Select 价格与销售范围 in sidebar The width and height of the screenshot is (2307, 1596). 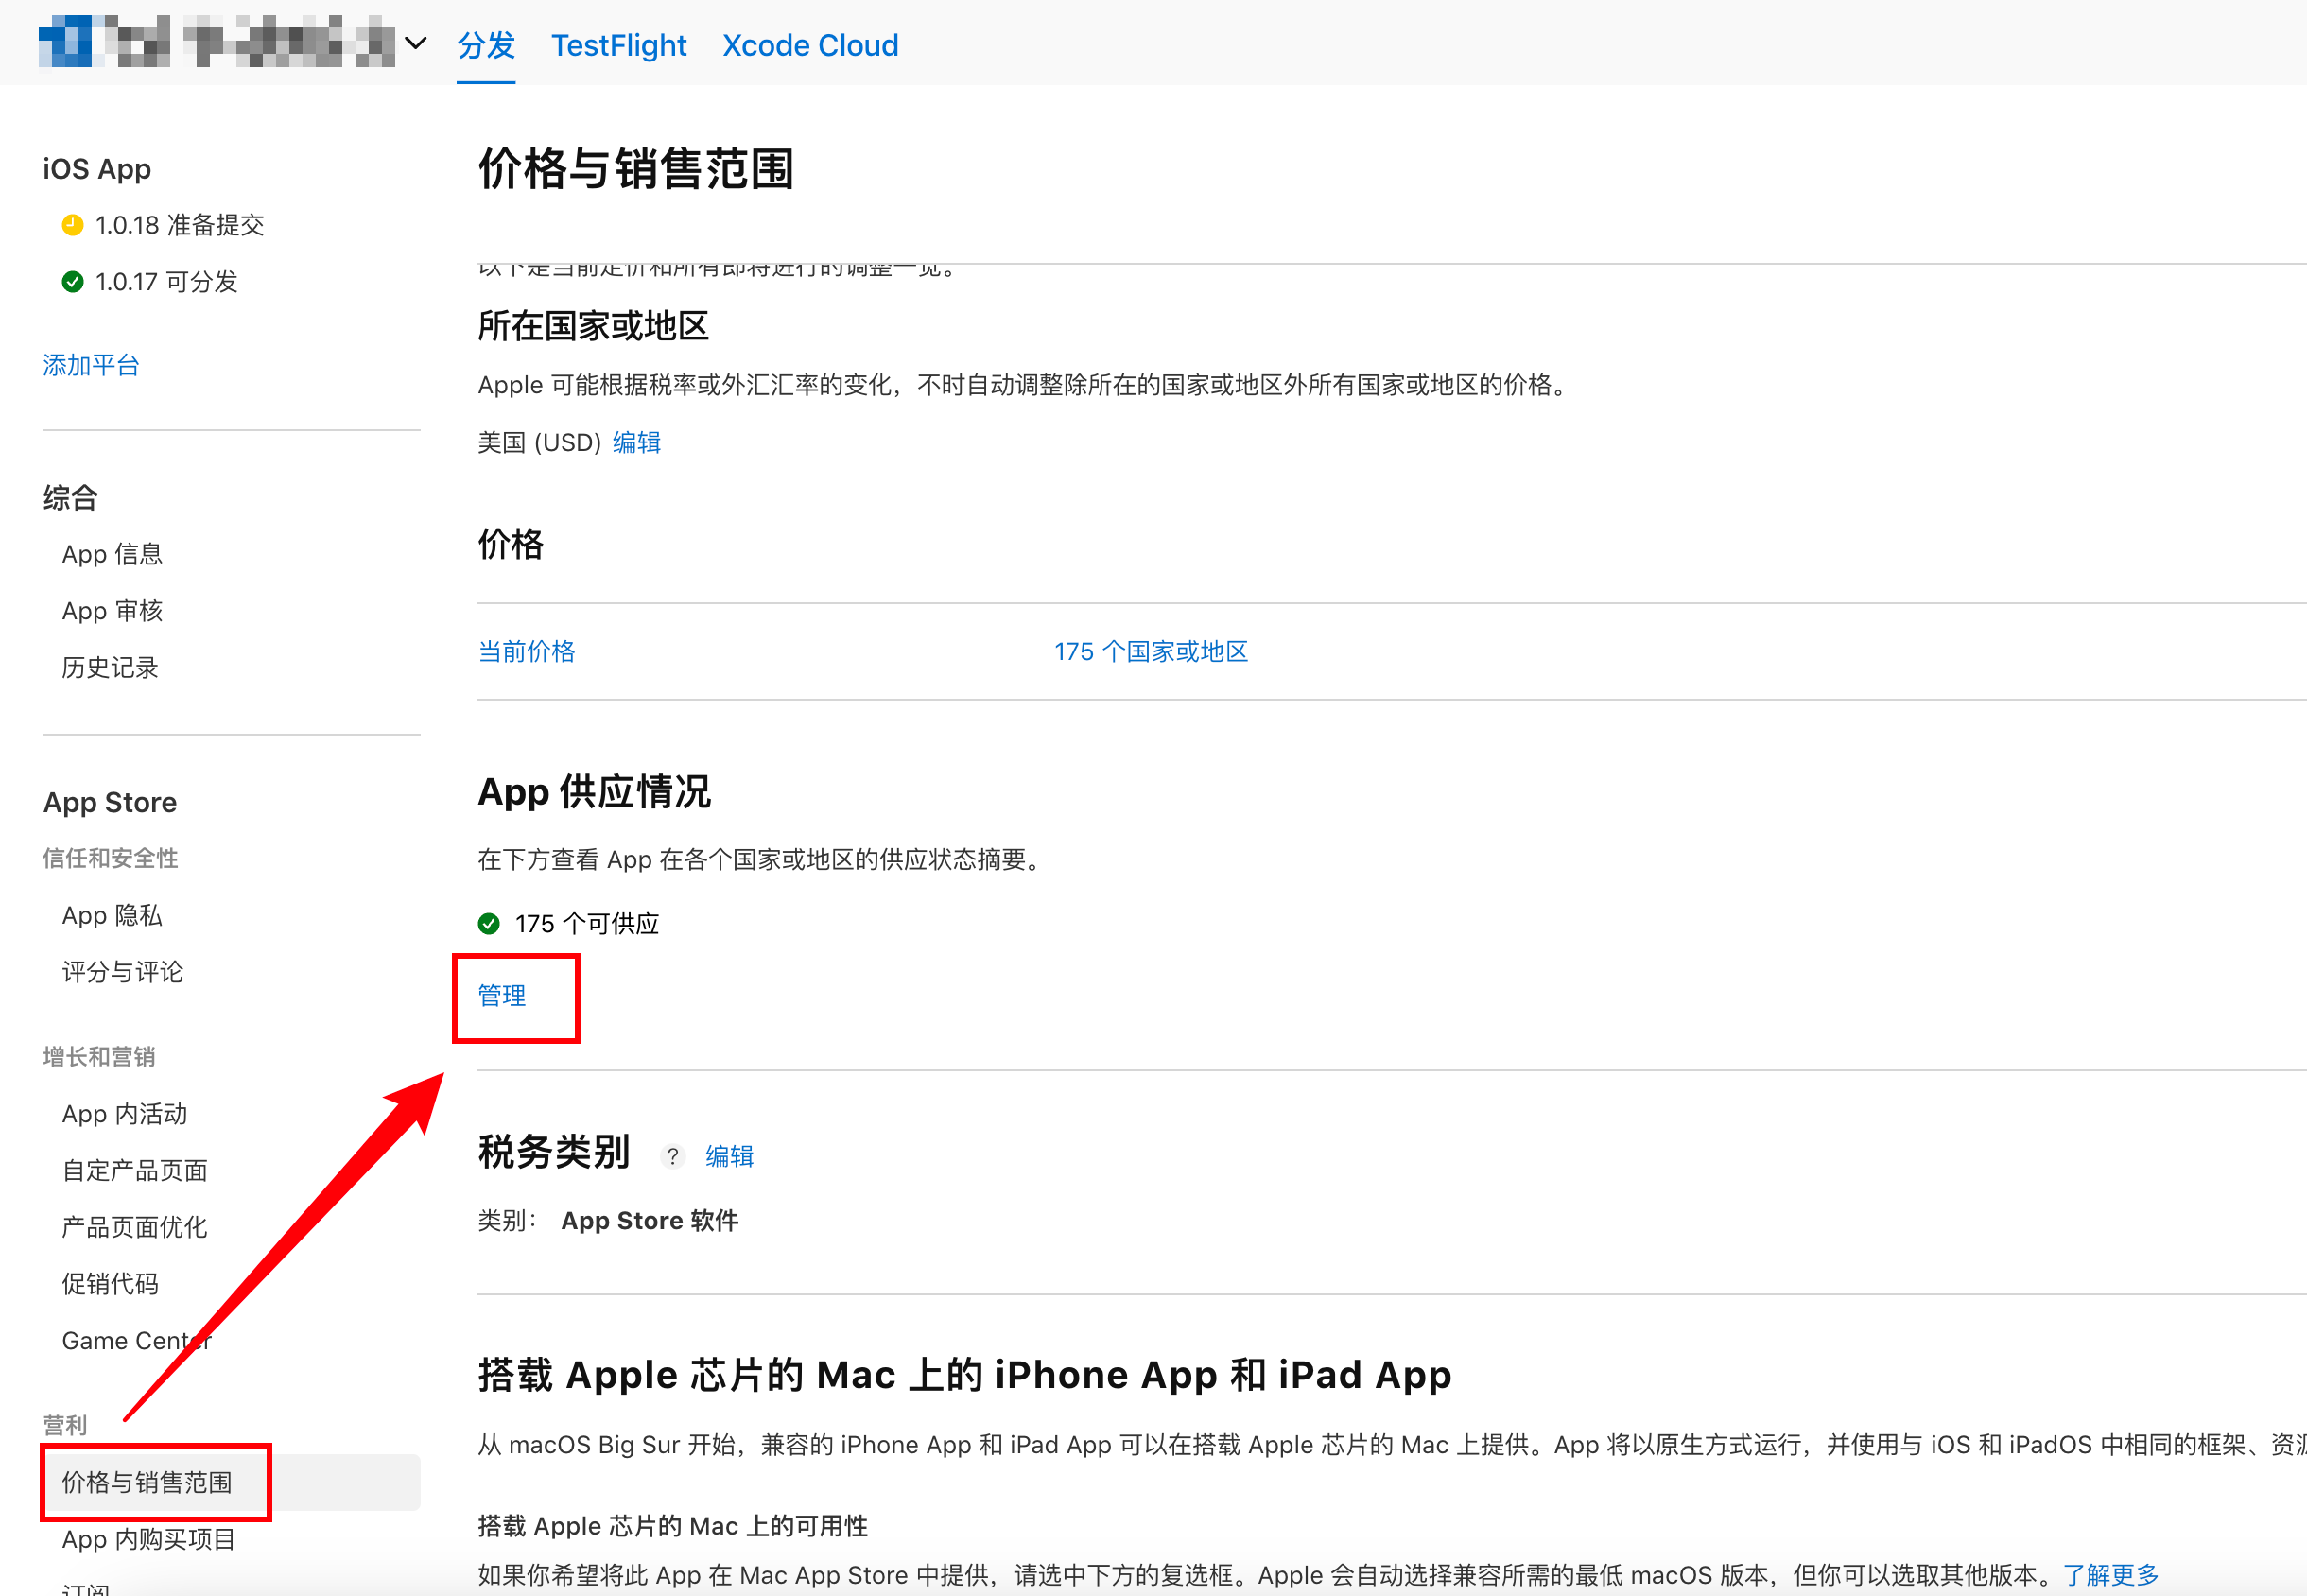[231, 1482]
